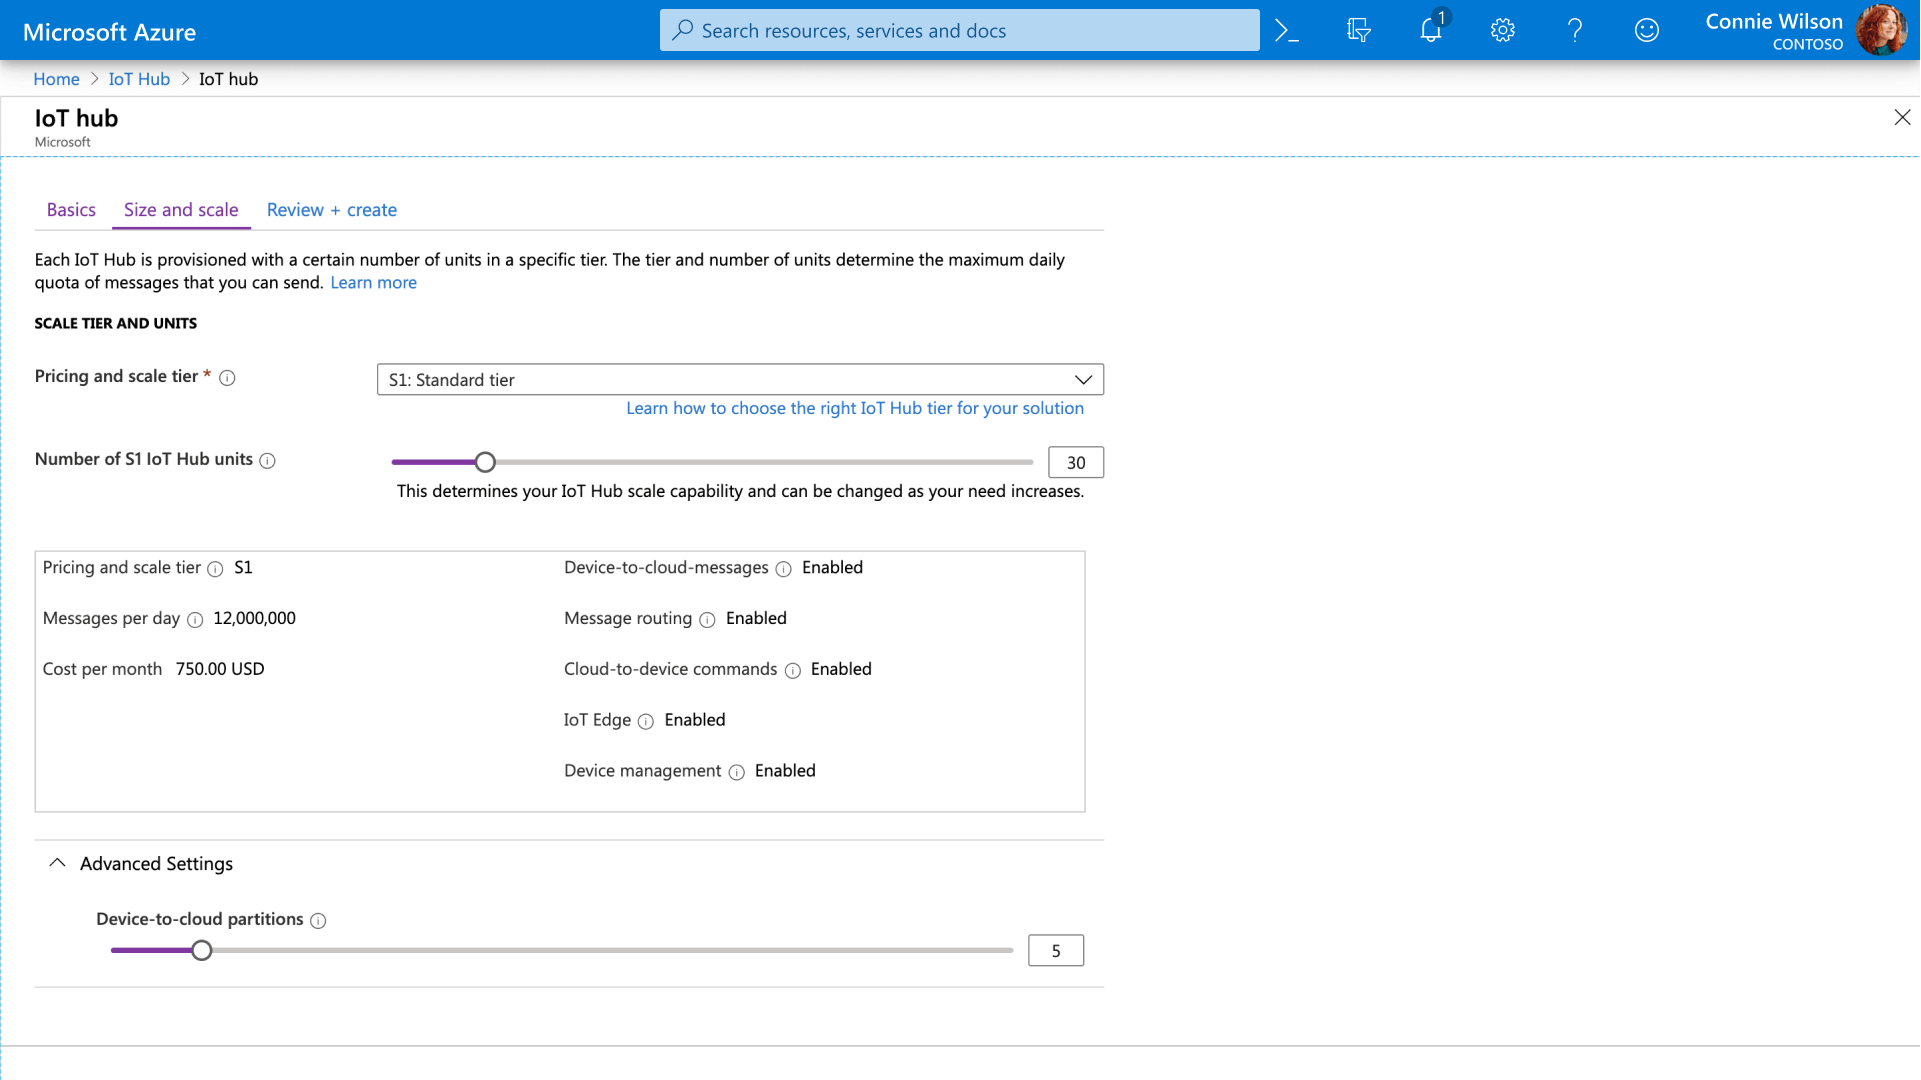Image resolution: width=1921 pixels, height=1080 pixels.
Task: Open the feedback smiley icon
Action: pyautogui.click(x=1647, y=31)
